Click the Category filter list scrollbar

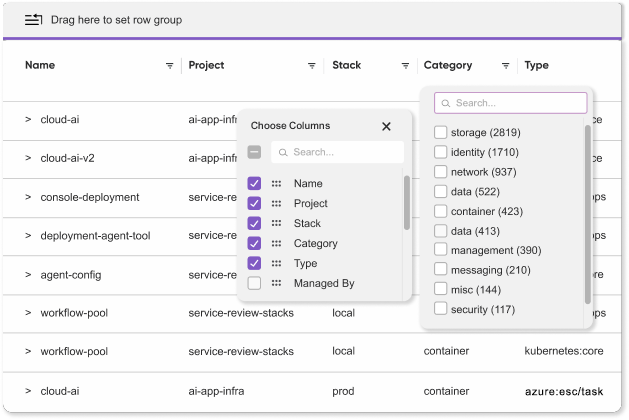click(x=588, y=215)
